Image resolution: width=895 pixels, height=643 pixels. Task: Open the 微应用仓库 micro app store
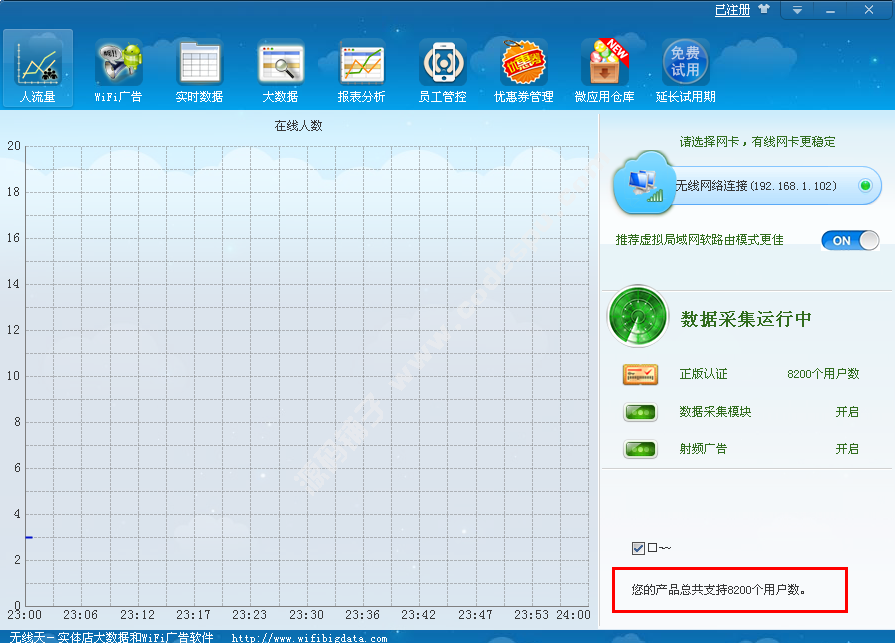coord(604,70)
